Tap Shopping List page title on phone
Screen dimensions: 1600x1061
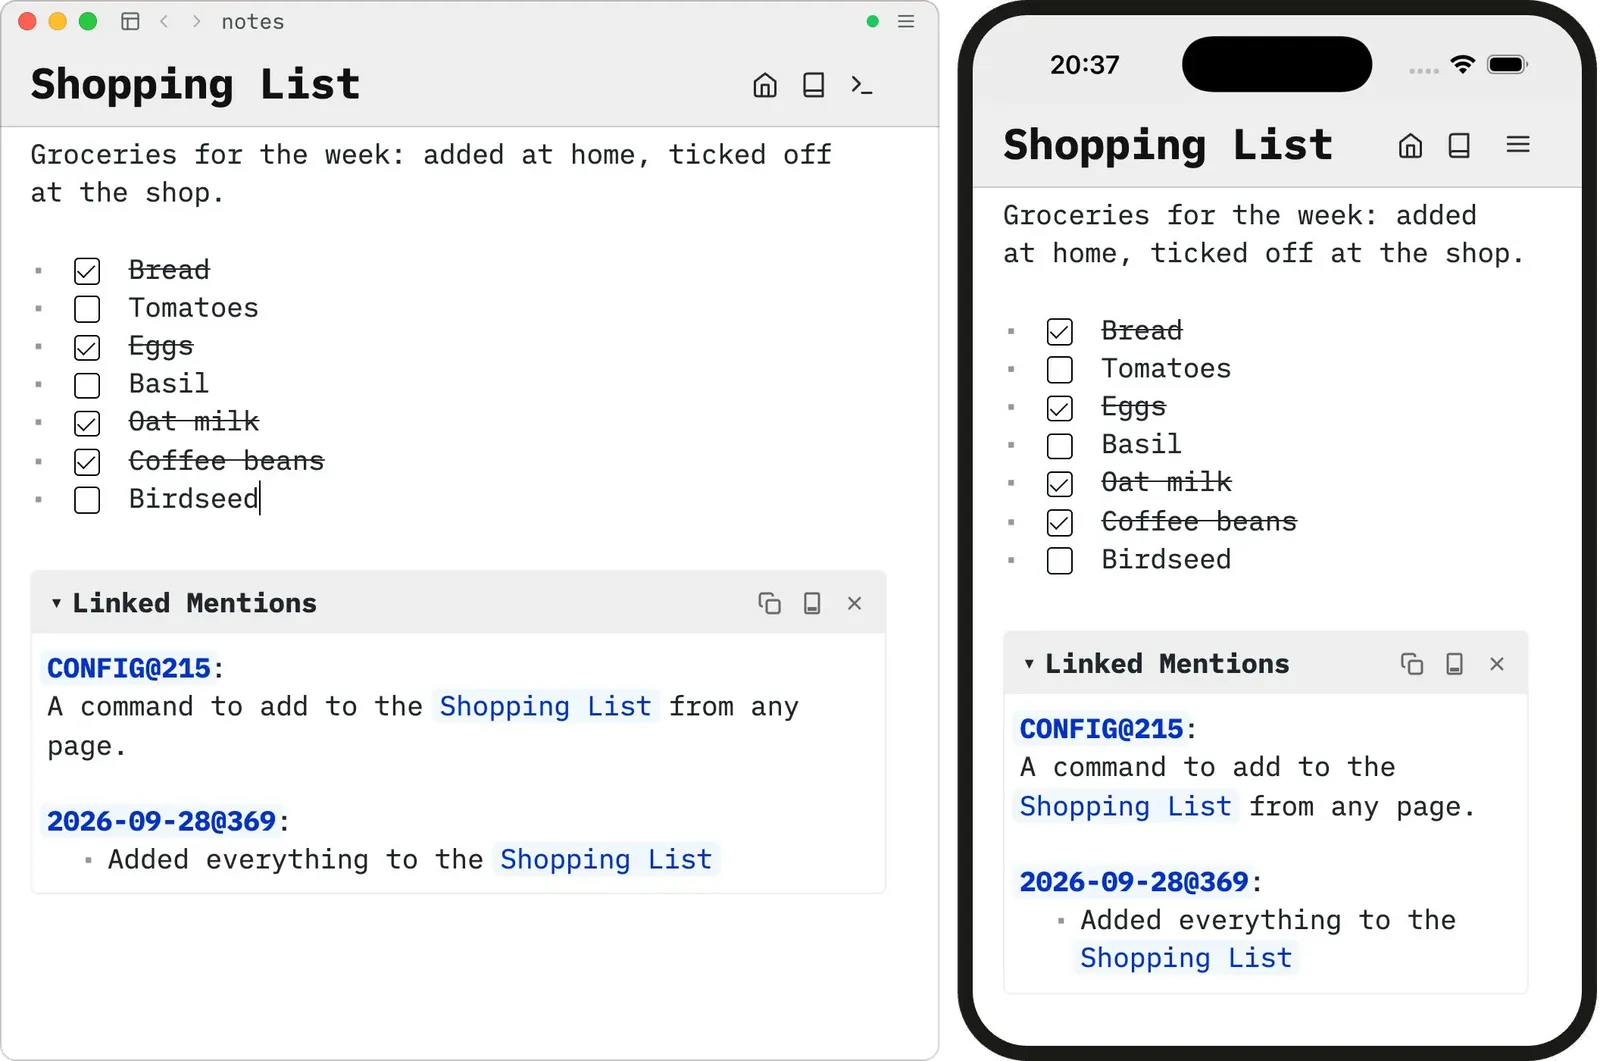pyautogui.click(x=1168, y=145)
